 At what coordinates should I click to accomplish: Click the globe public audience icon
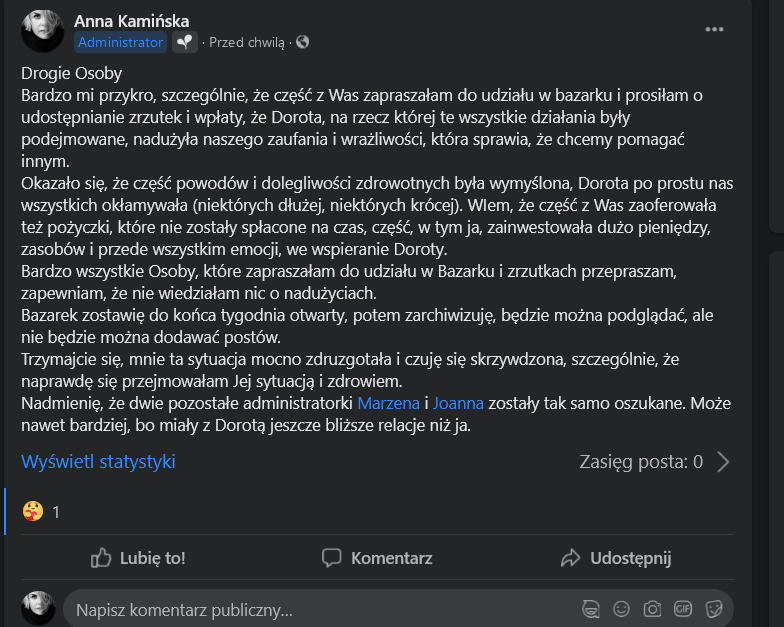(302, 42)
